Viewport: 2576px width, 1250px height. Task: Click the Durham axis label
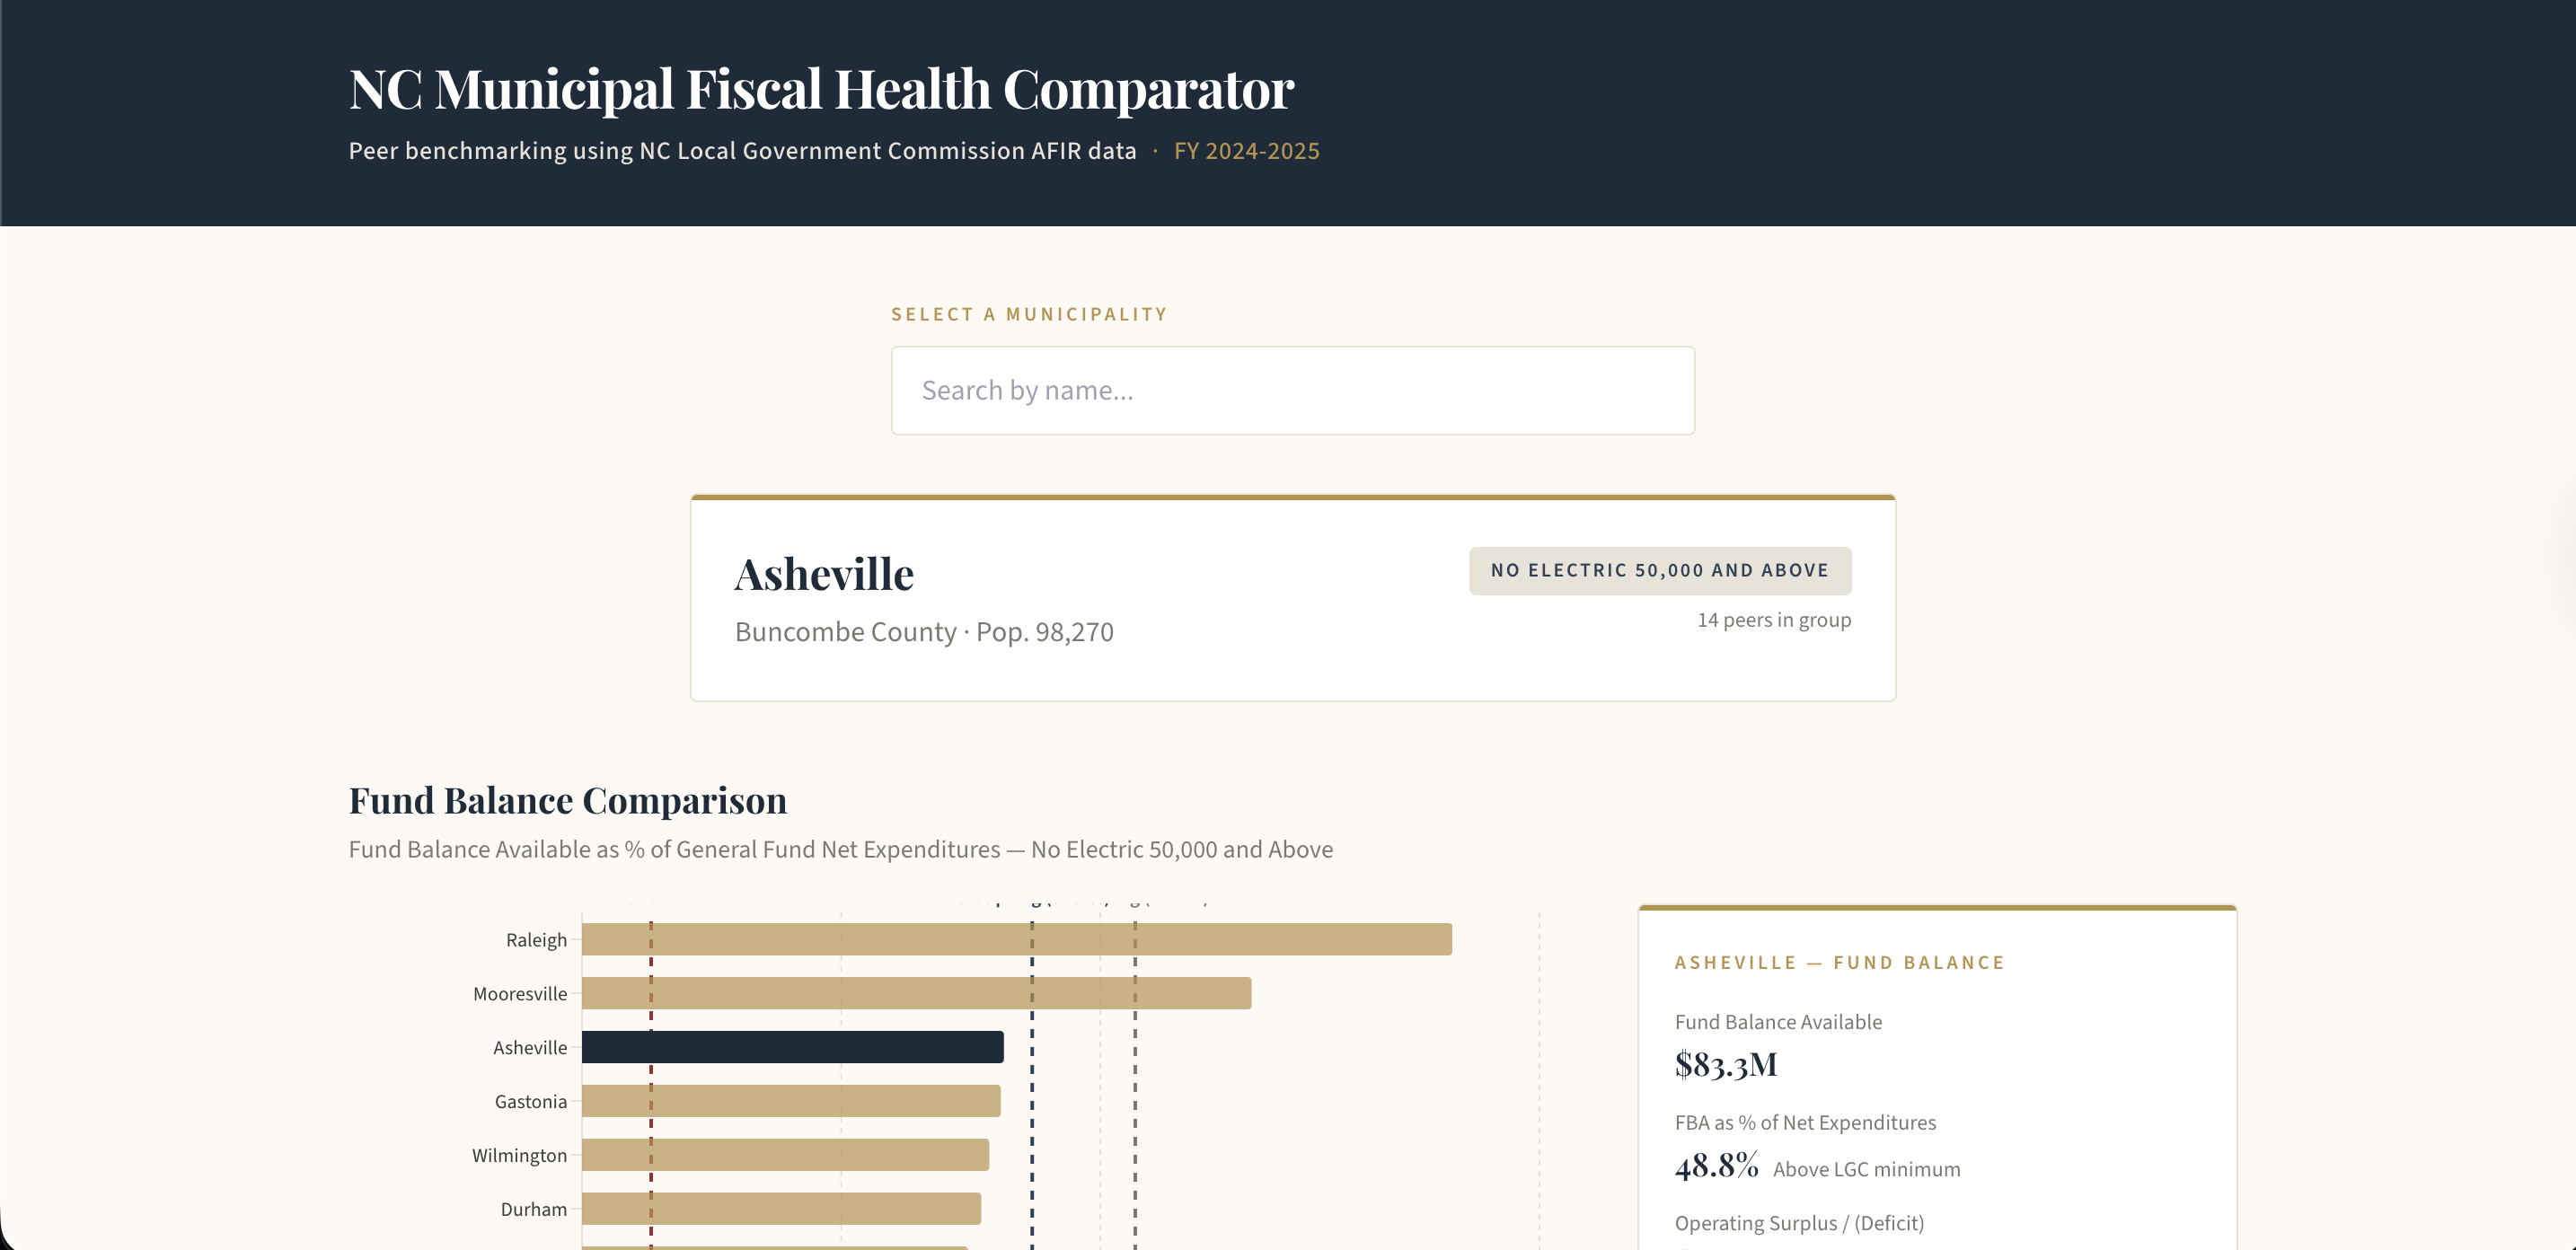click(533, 1209)
